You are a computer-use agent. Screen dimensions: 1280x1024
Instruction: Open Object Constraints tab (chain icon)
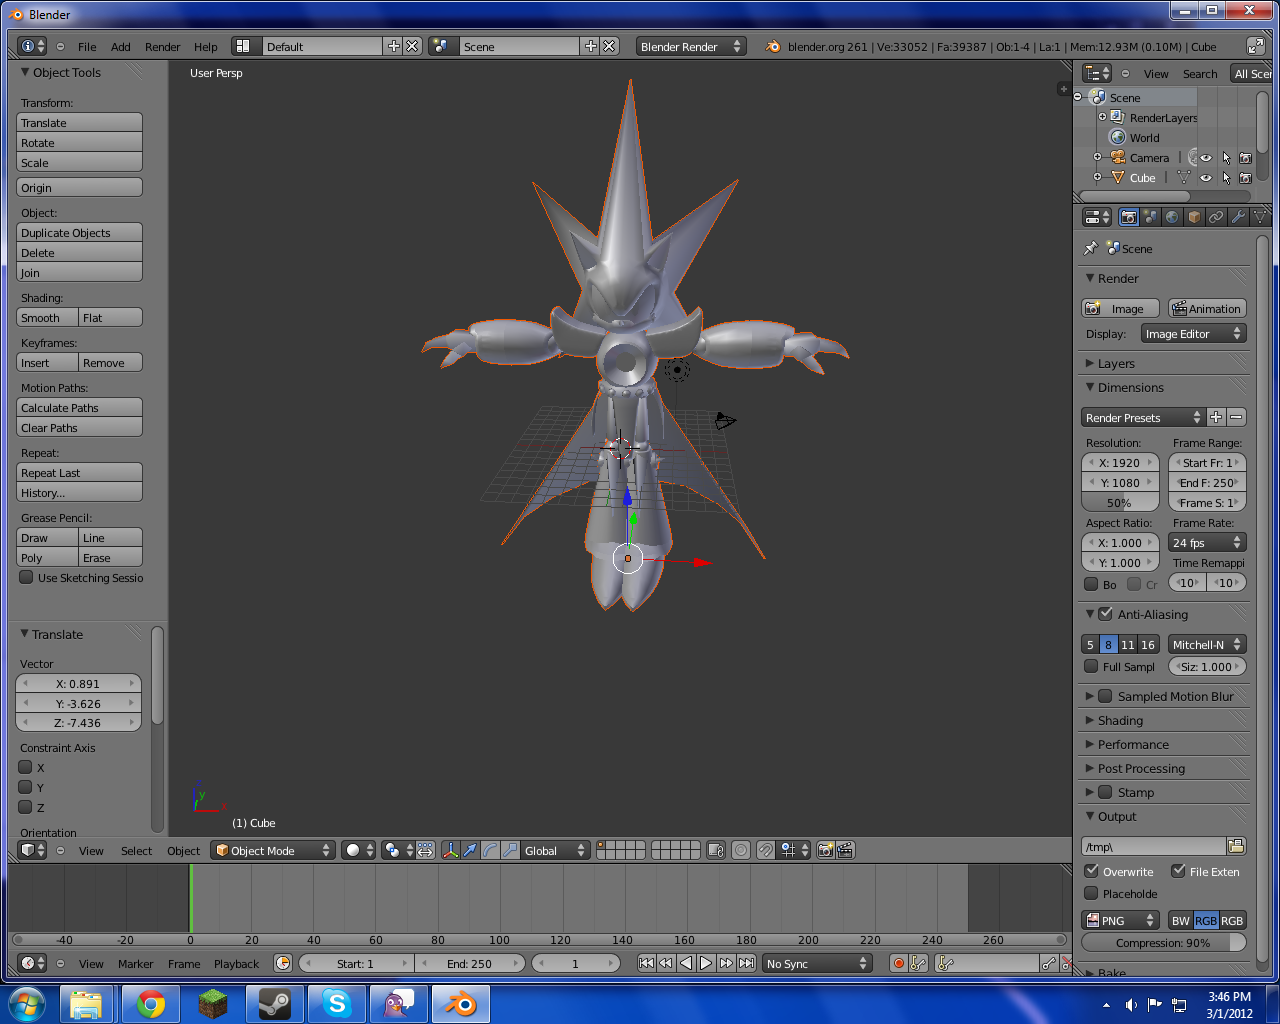point(1216,217)
